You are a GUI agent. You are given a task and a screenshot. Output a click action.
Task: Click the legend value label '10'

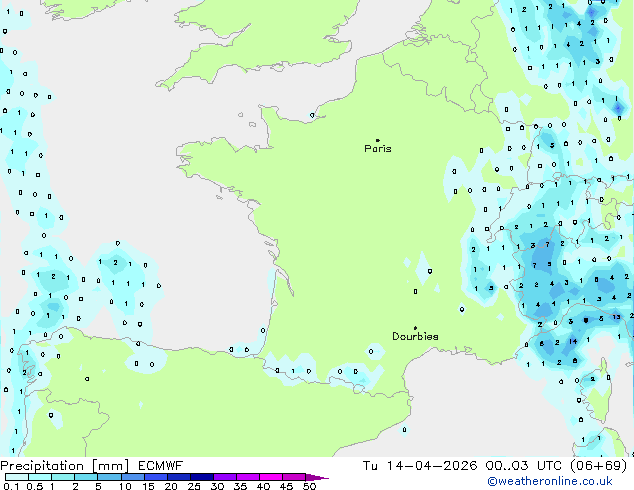[x=125, y=486]
